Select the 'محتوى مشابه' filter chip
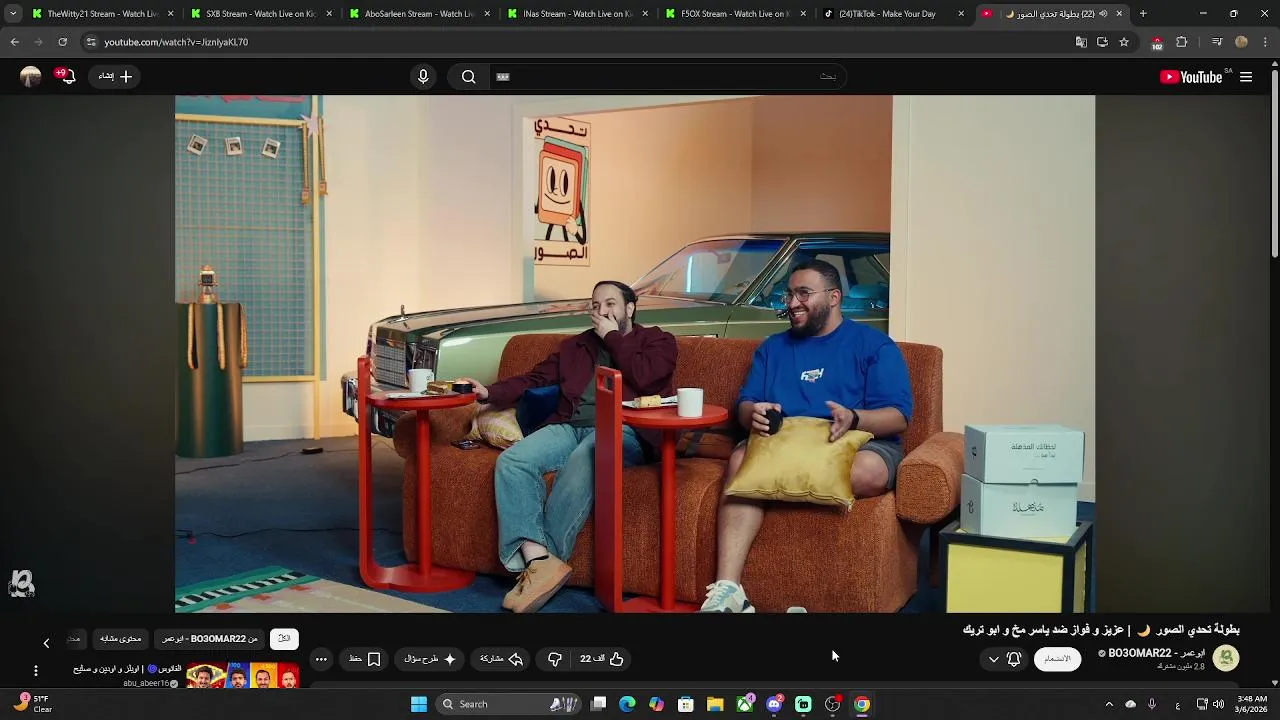The image size is (1280, 720). tap(121, 638)
